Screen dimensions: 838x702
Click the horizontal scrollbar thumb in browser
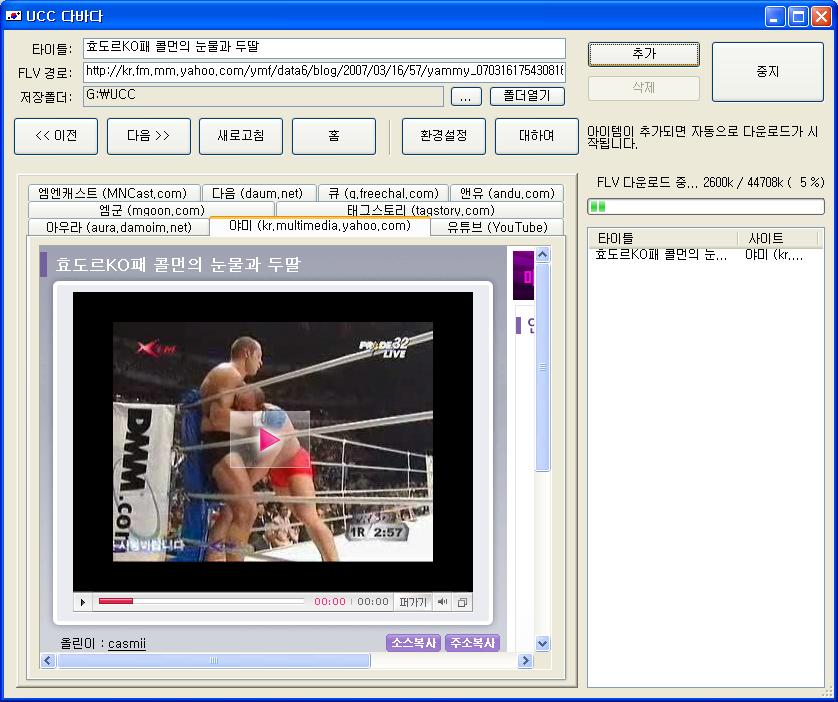[x=213, y=661]
